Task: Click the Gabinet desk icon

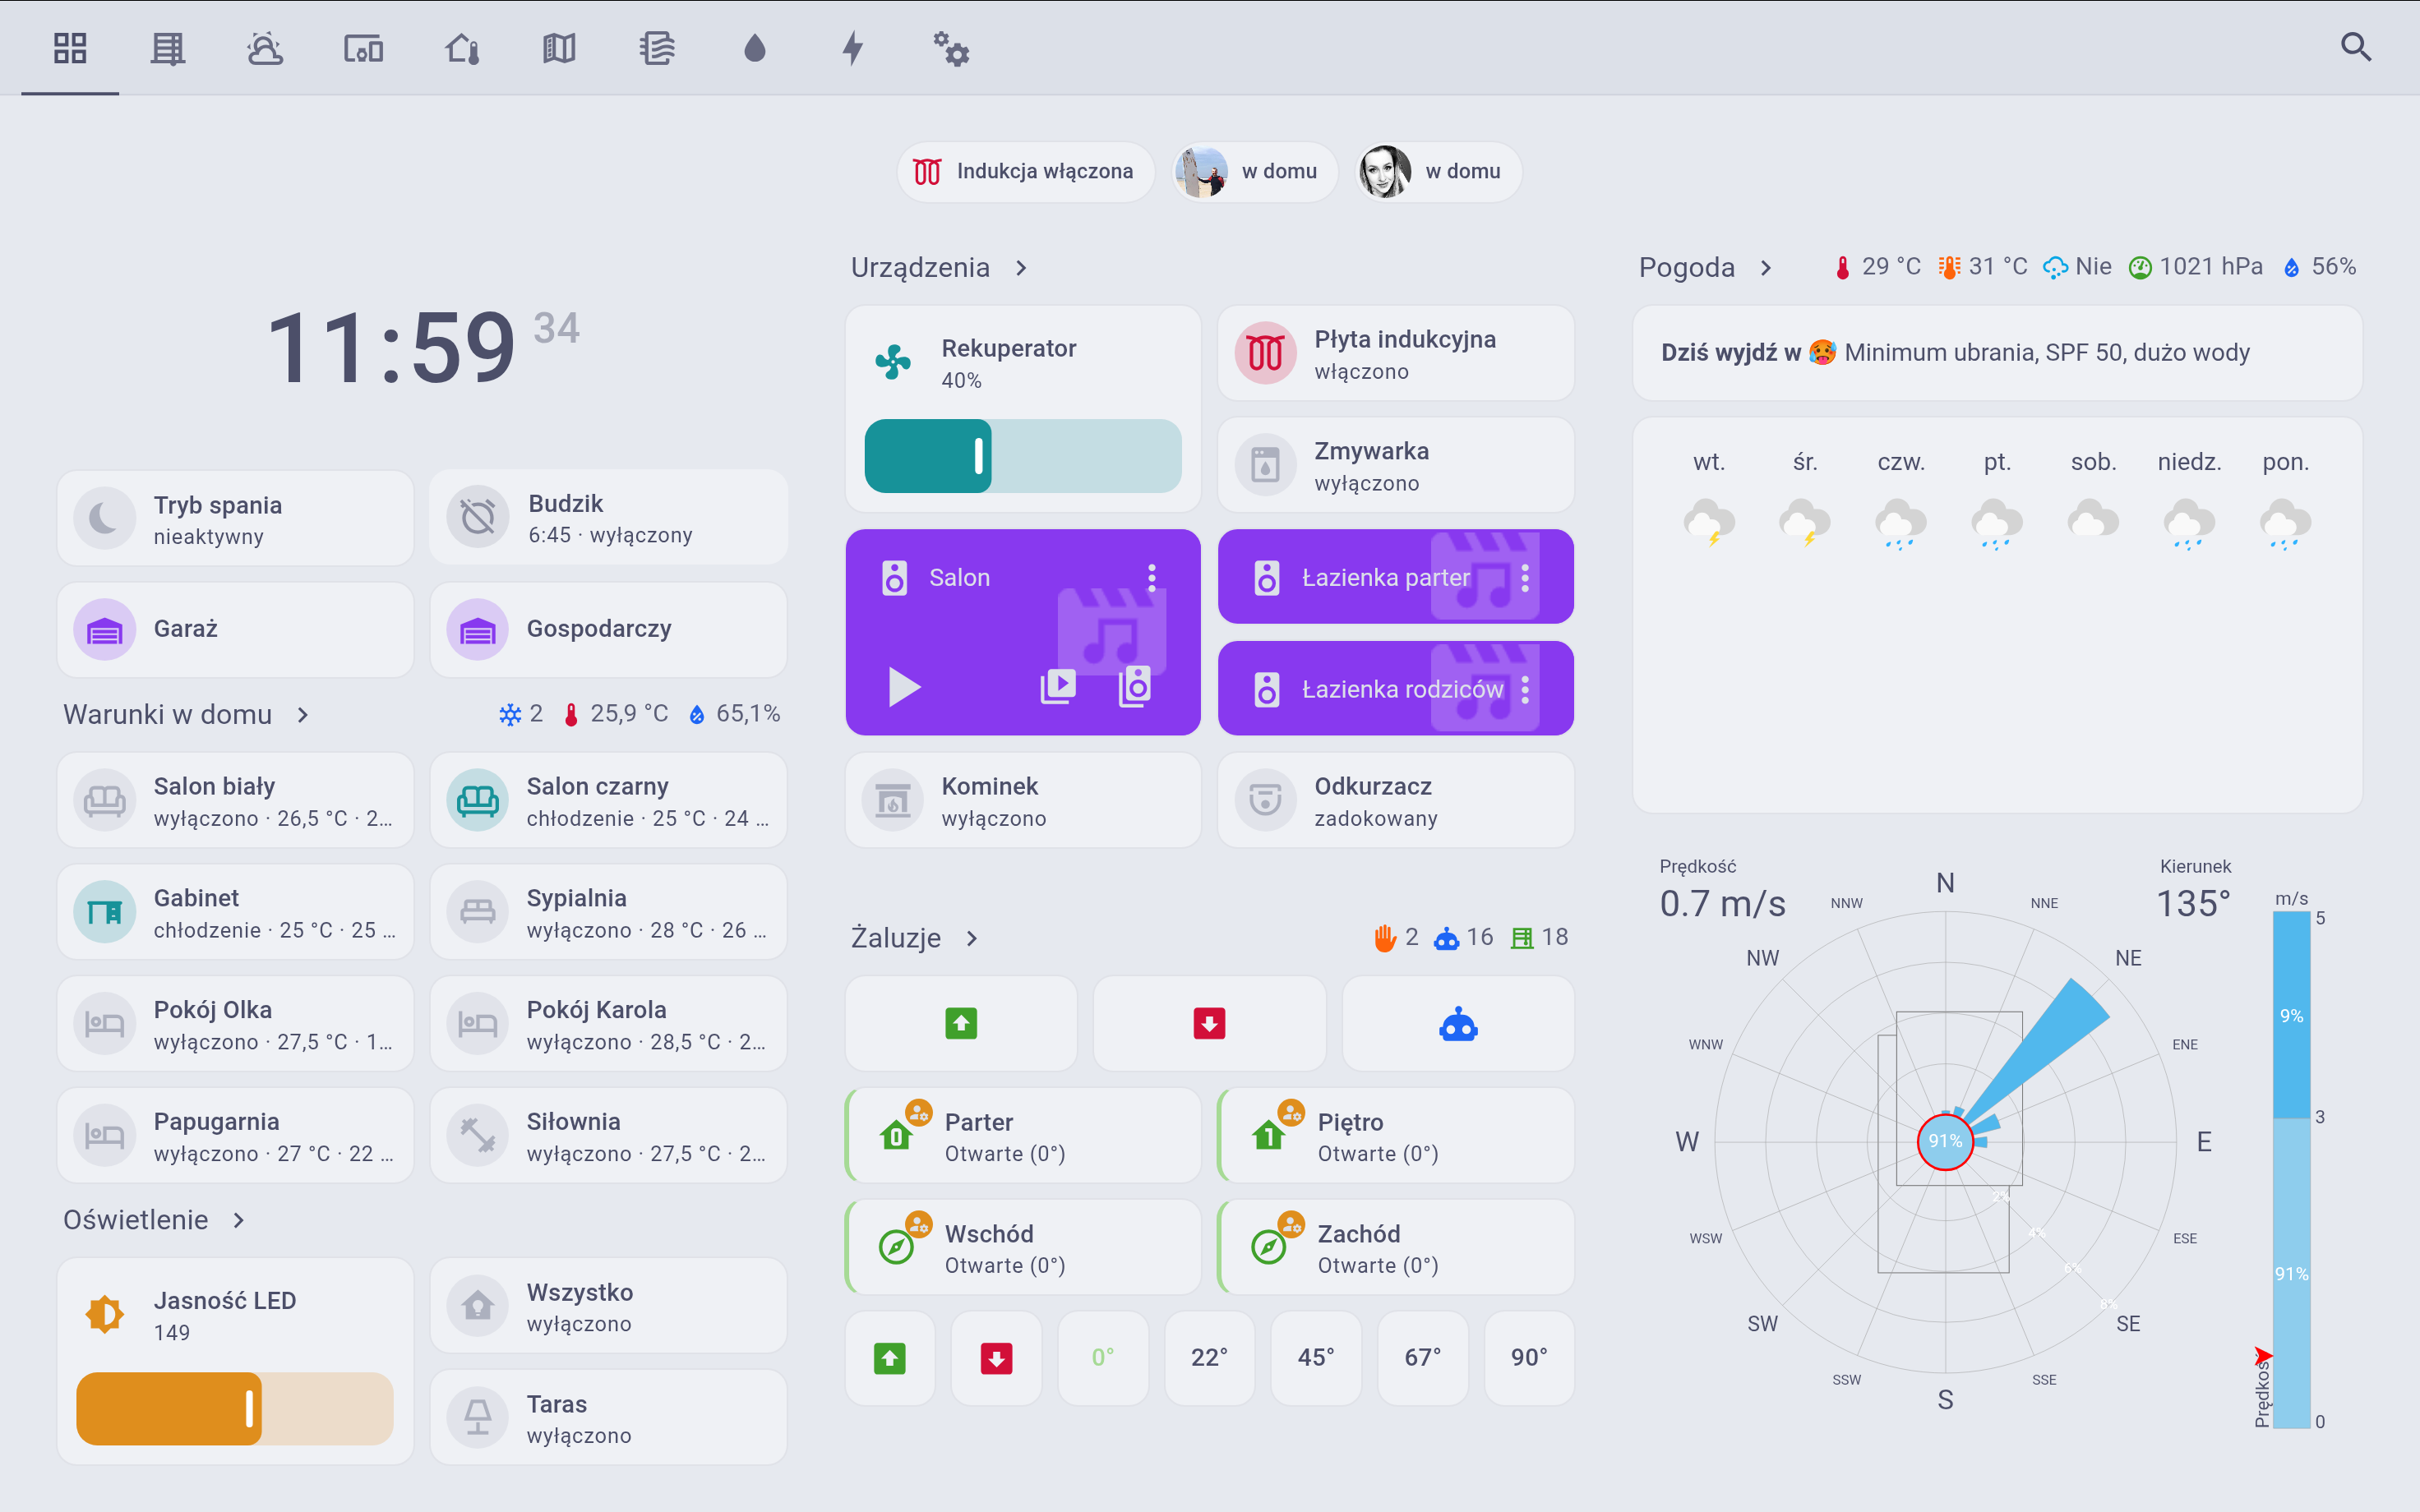Action: (105, 912)
